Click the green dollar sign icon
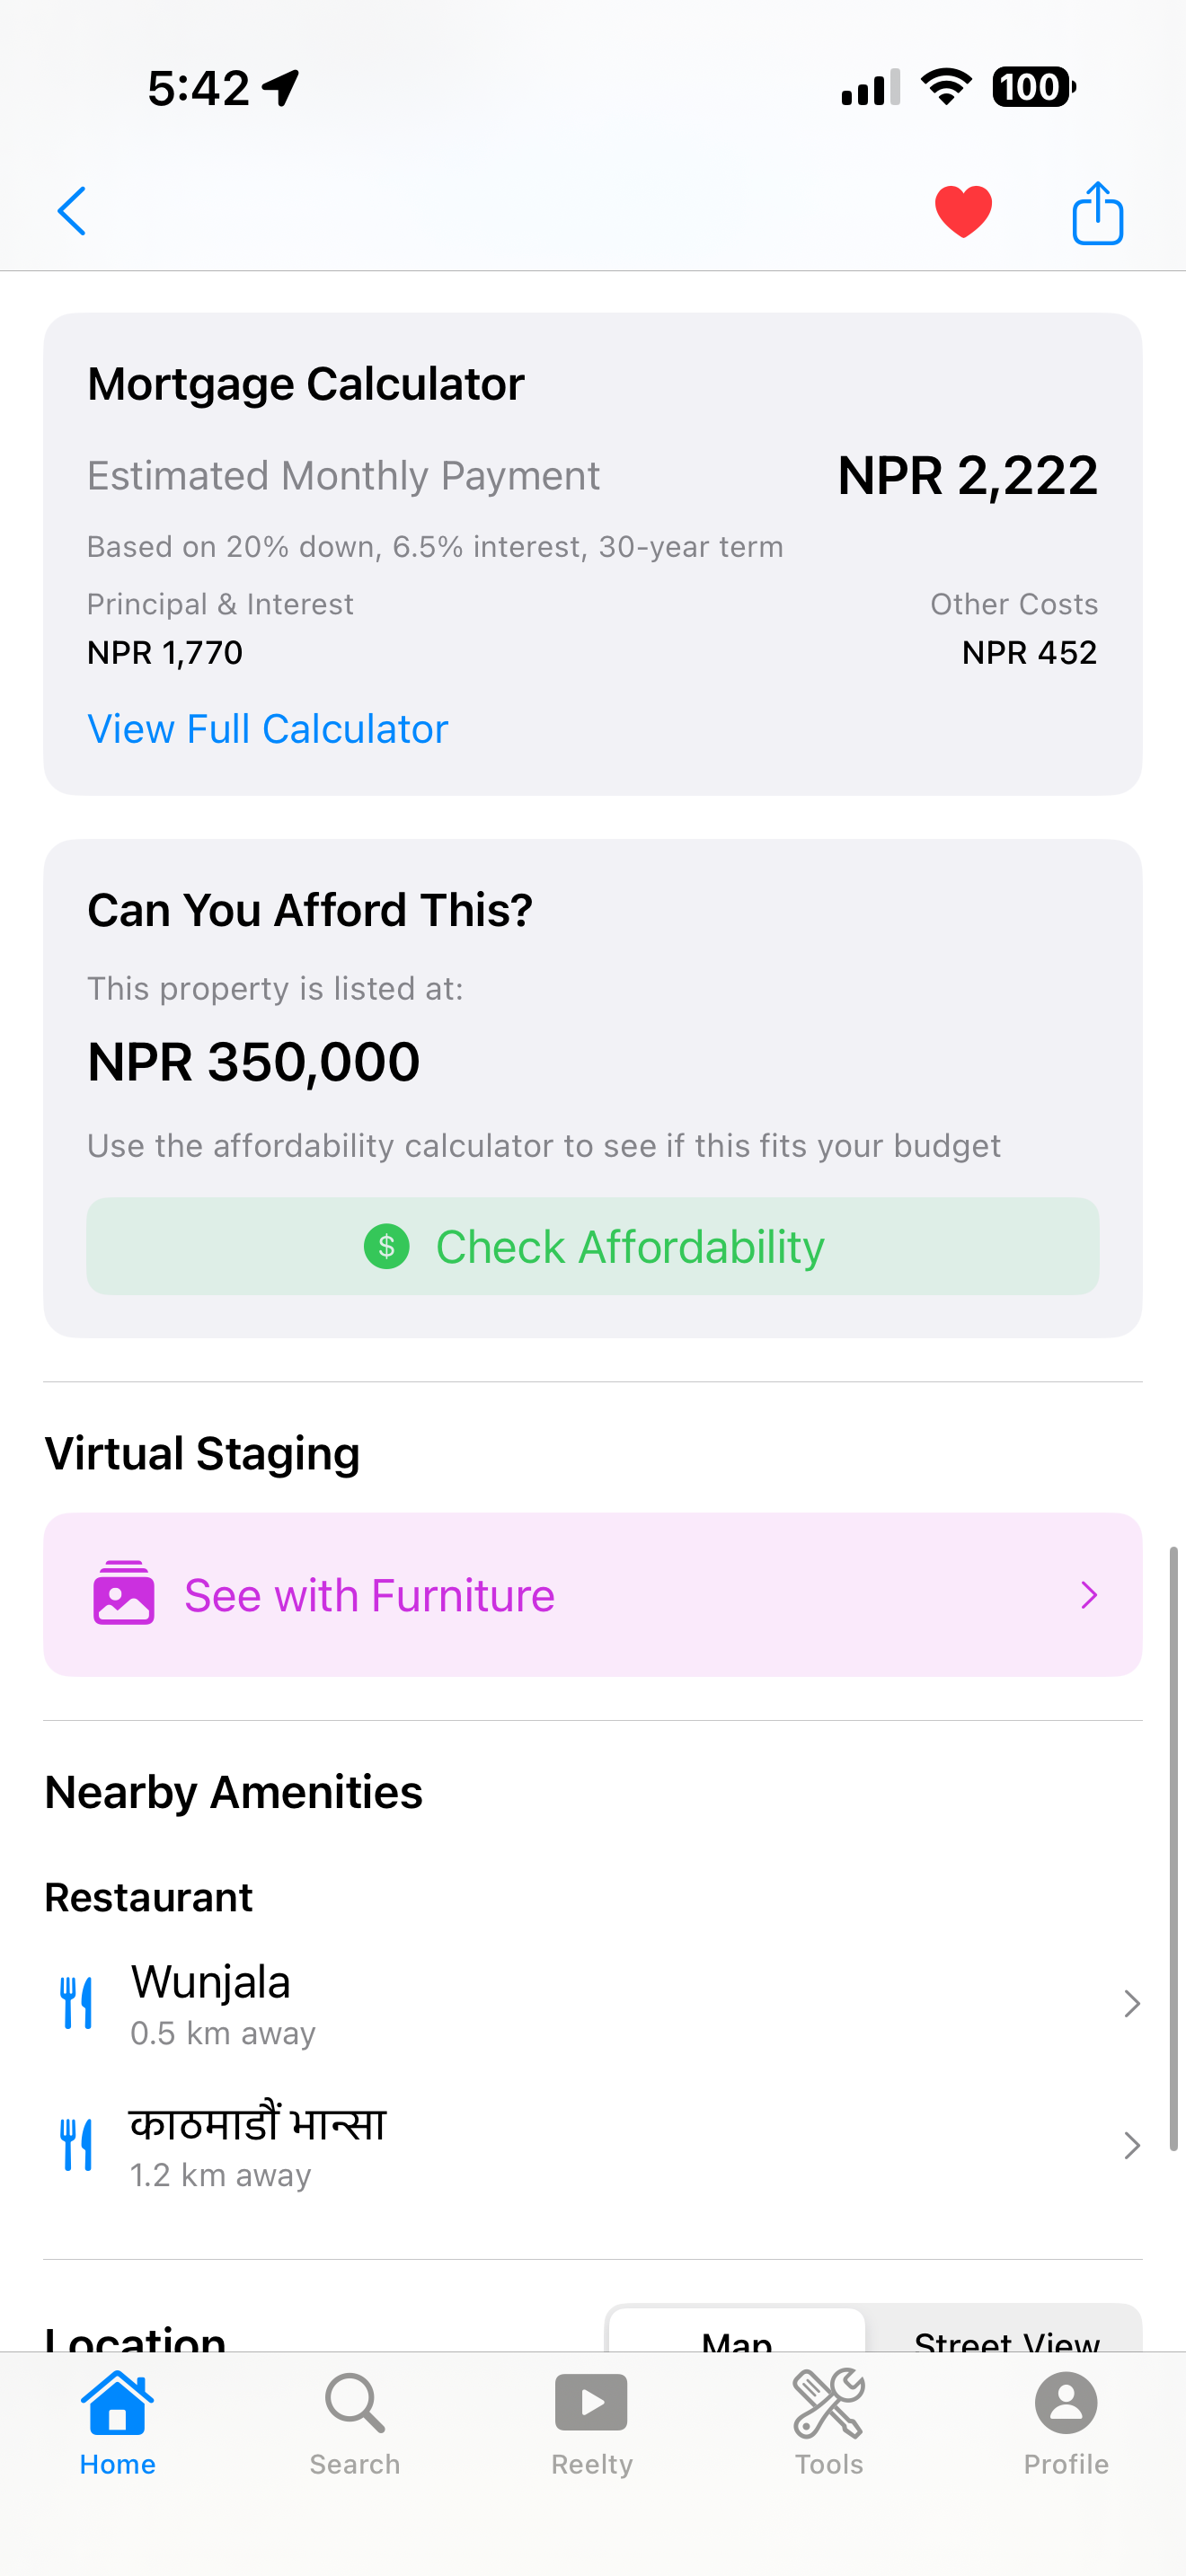 387,1246
